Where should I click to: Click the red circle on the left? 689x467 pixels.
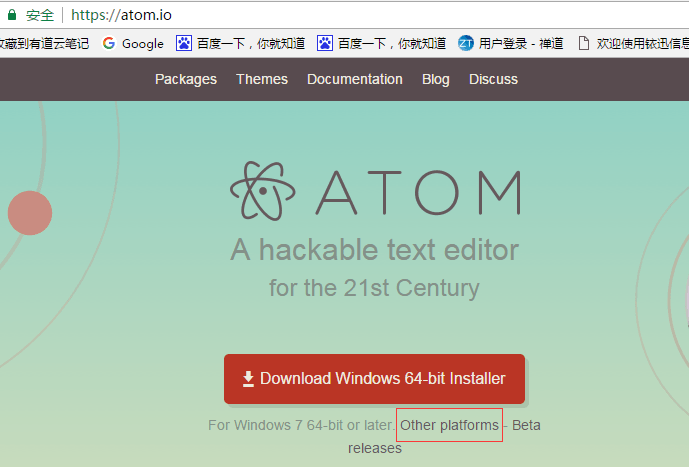pos(30,213)
